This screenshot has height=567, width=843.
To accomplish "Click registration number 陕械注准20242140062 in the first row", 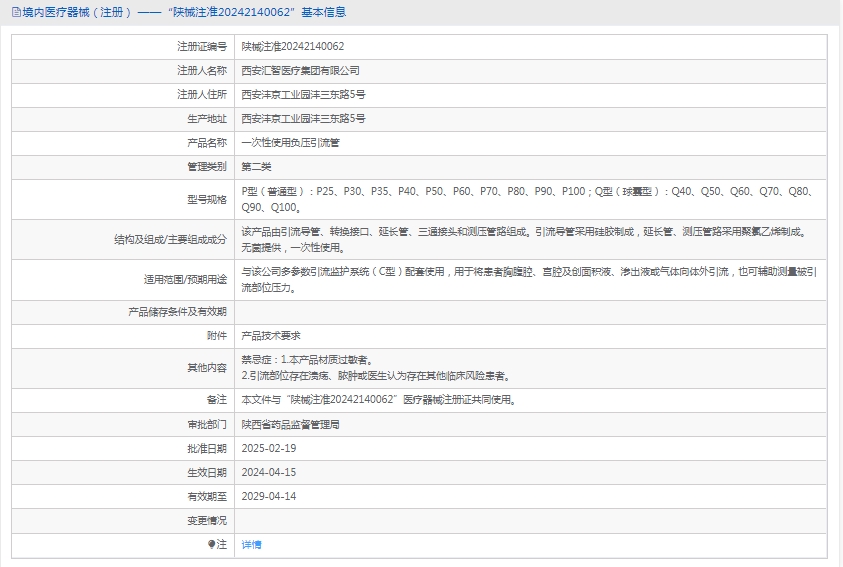I will point(293,46).
